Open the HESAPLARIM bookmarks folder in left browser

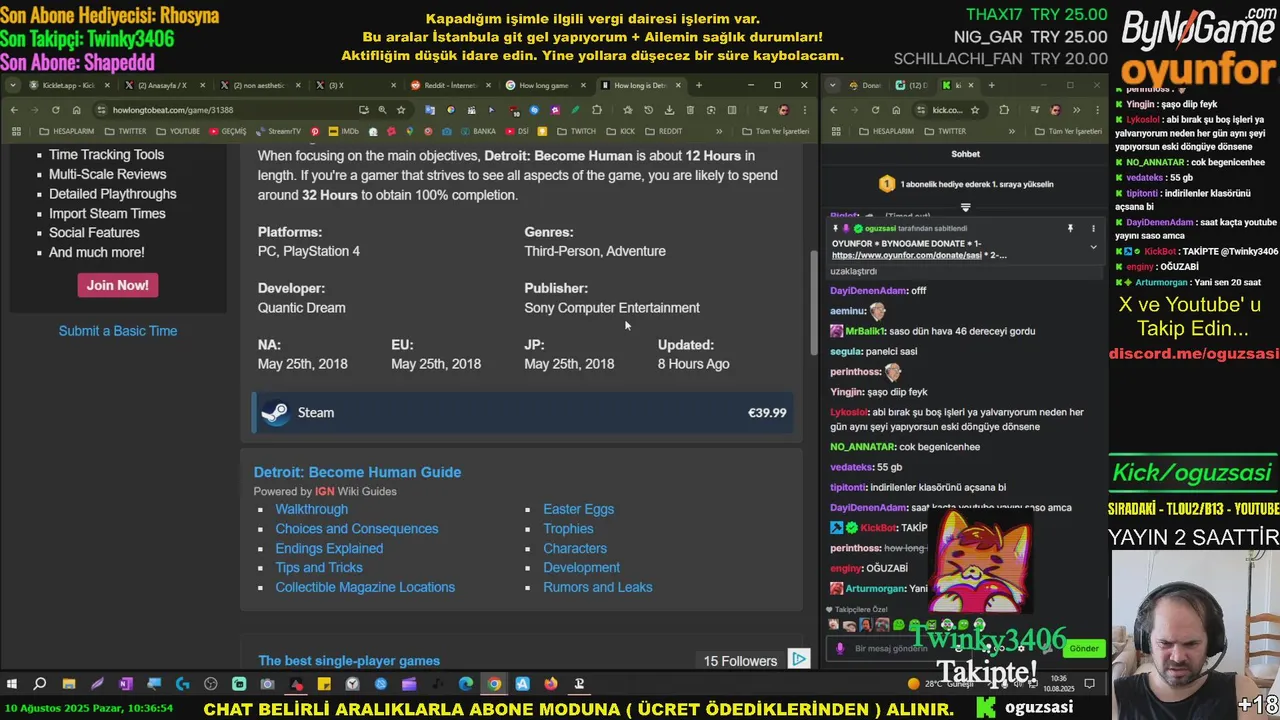[x=67, y=131]
